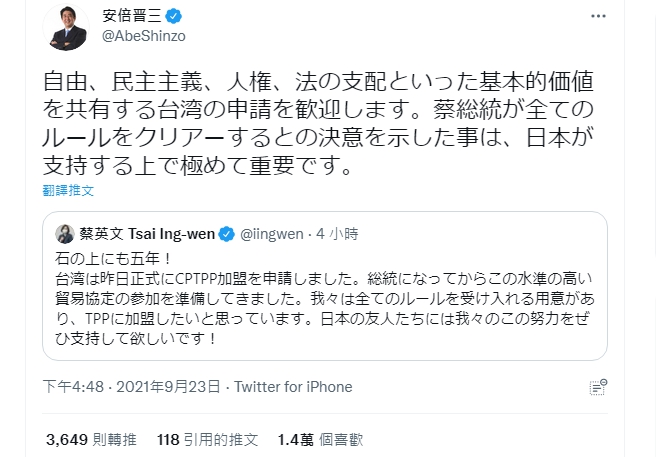Image resolution: width=656 pixels, height=457 pixels.
Task: Click the verified badge next to 安倍晋三
Action: [174, 16]
